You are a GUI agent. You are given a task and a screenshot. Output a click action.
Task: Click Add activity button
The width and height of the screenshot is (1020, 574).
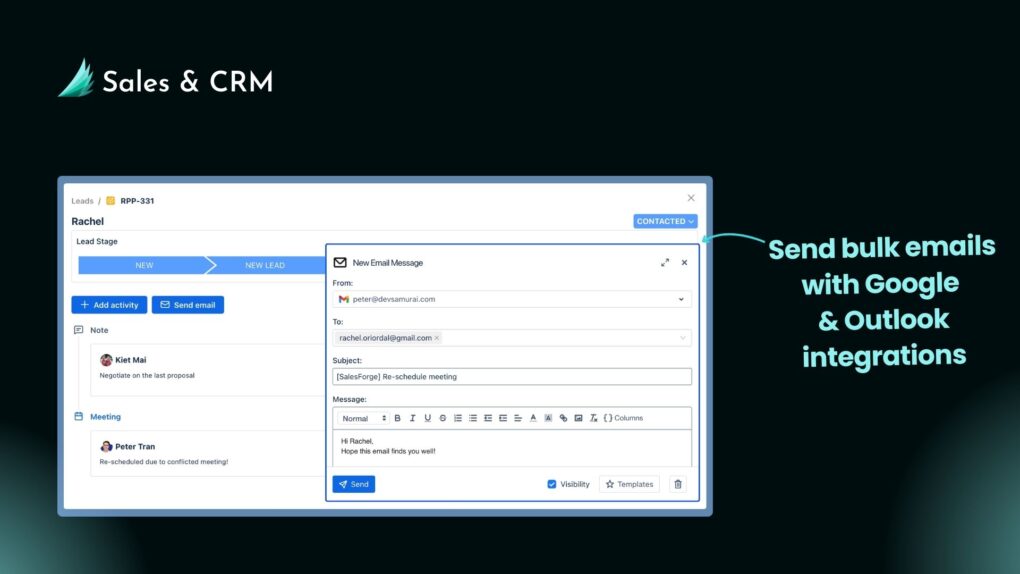point(109,305)
